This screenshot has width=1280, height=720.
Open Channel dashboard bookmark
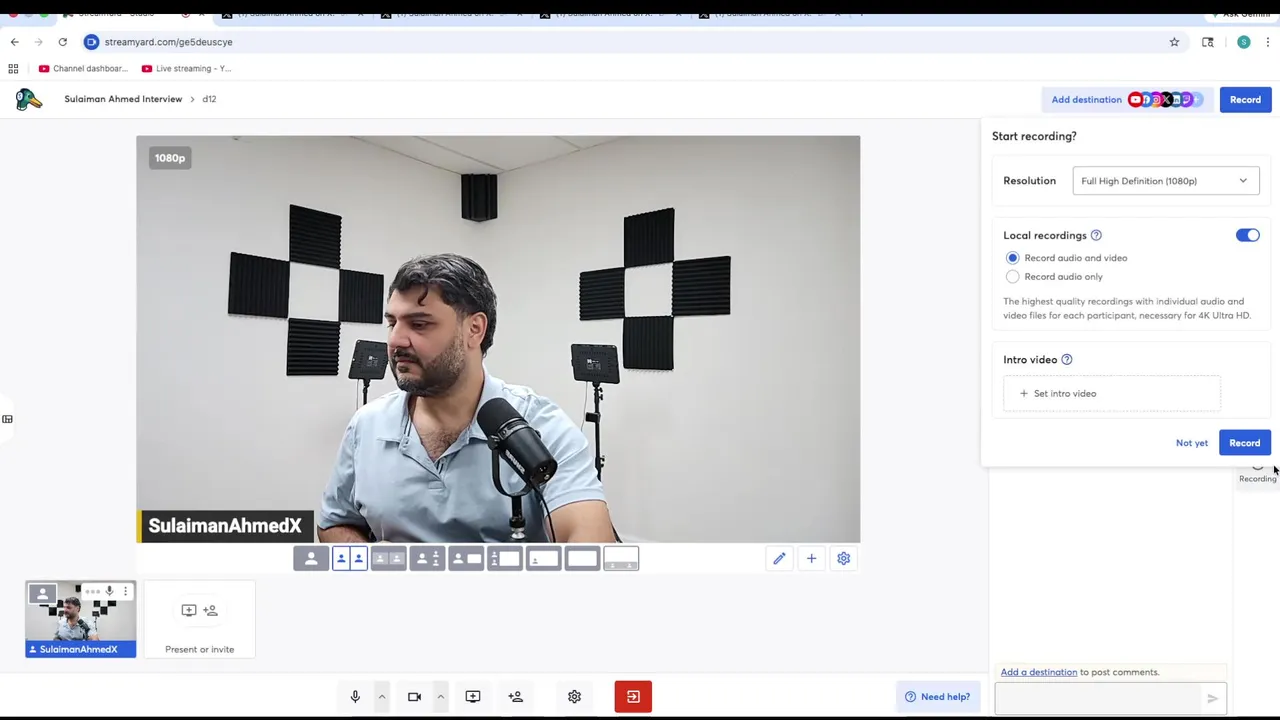84,69
